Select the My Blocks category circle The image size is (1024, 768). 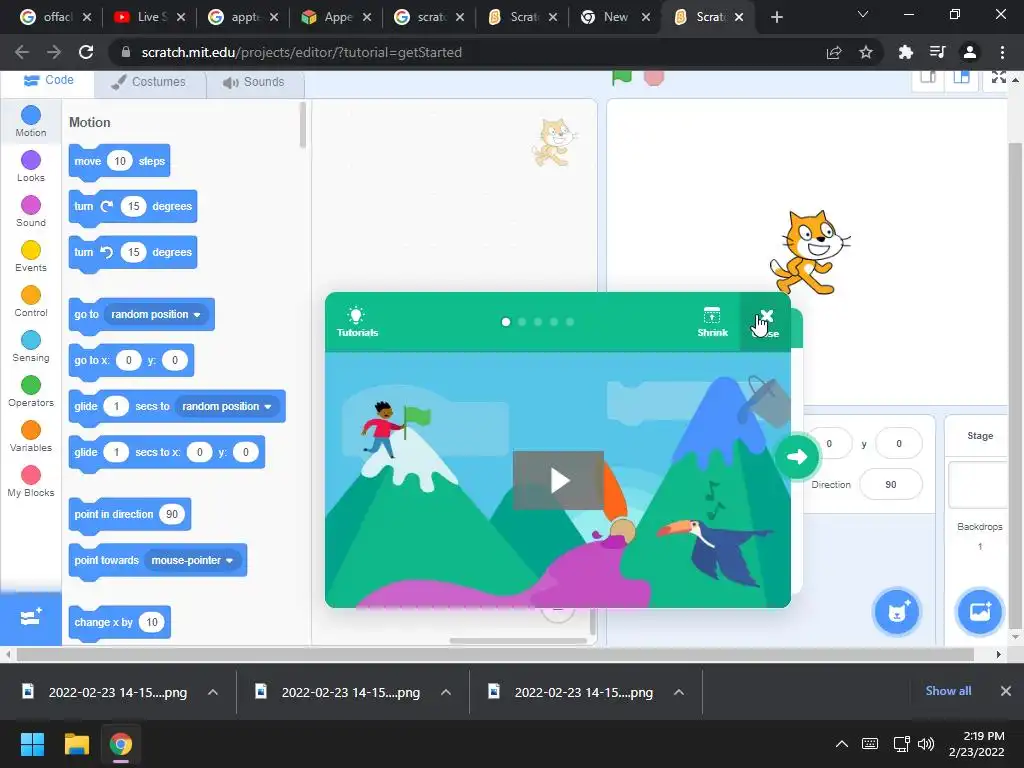(31, 475)
